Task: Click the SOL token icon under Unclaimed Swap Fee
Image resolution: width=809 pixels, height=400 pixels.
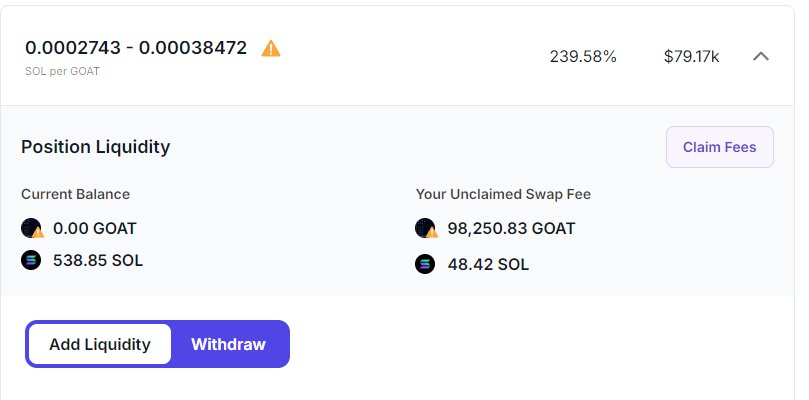Action: click(x=426, y=264)
